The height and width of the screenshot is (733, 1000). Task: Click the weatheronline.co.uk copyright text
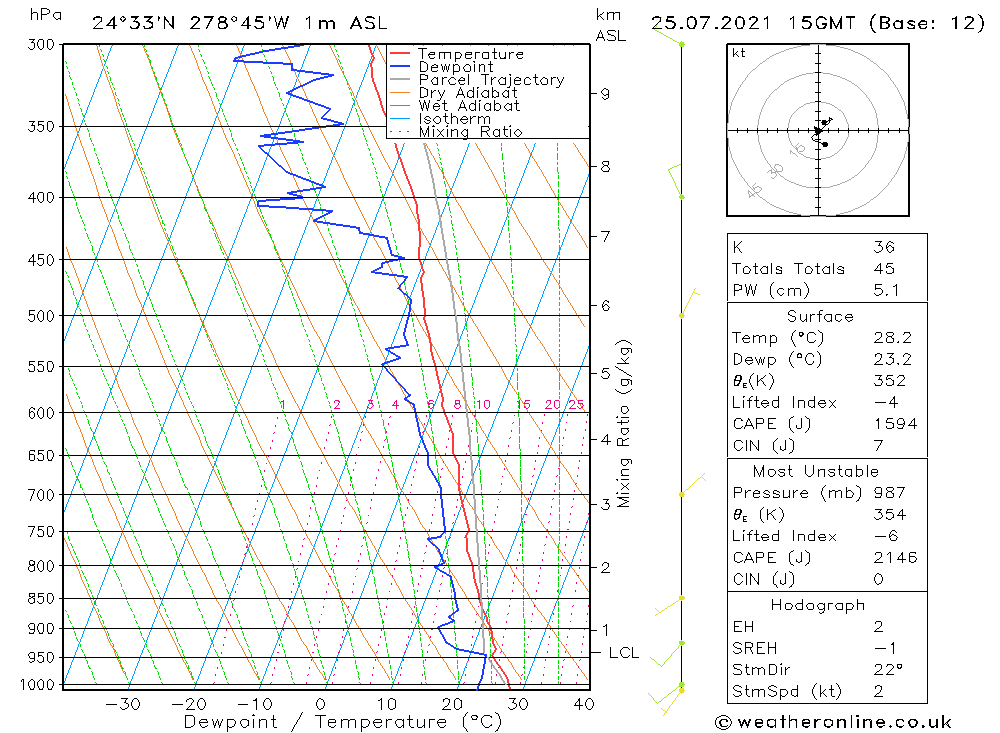tap(833, 722)
